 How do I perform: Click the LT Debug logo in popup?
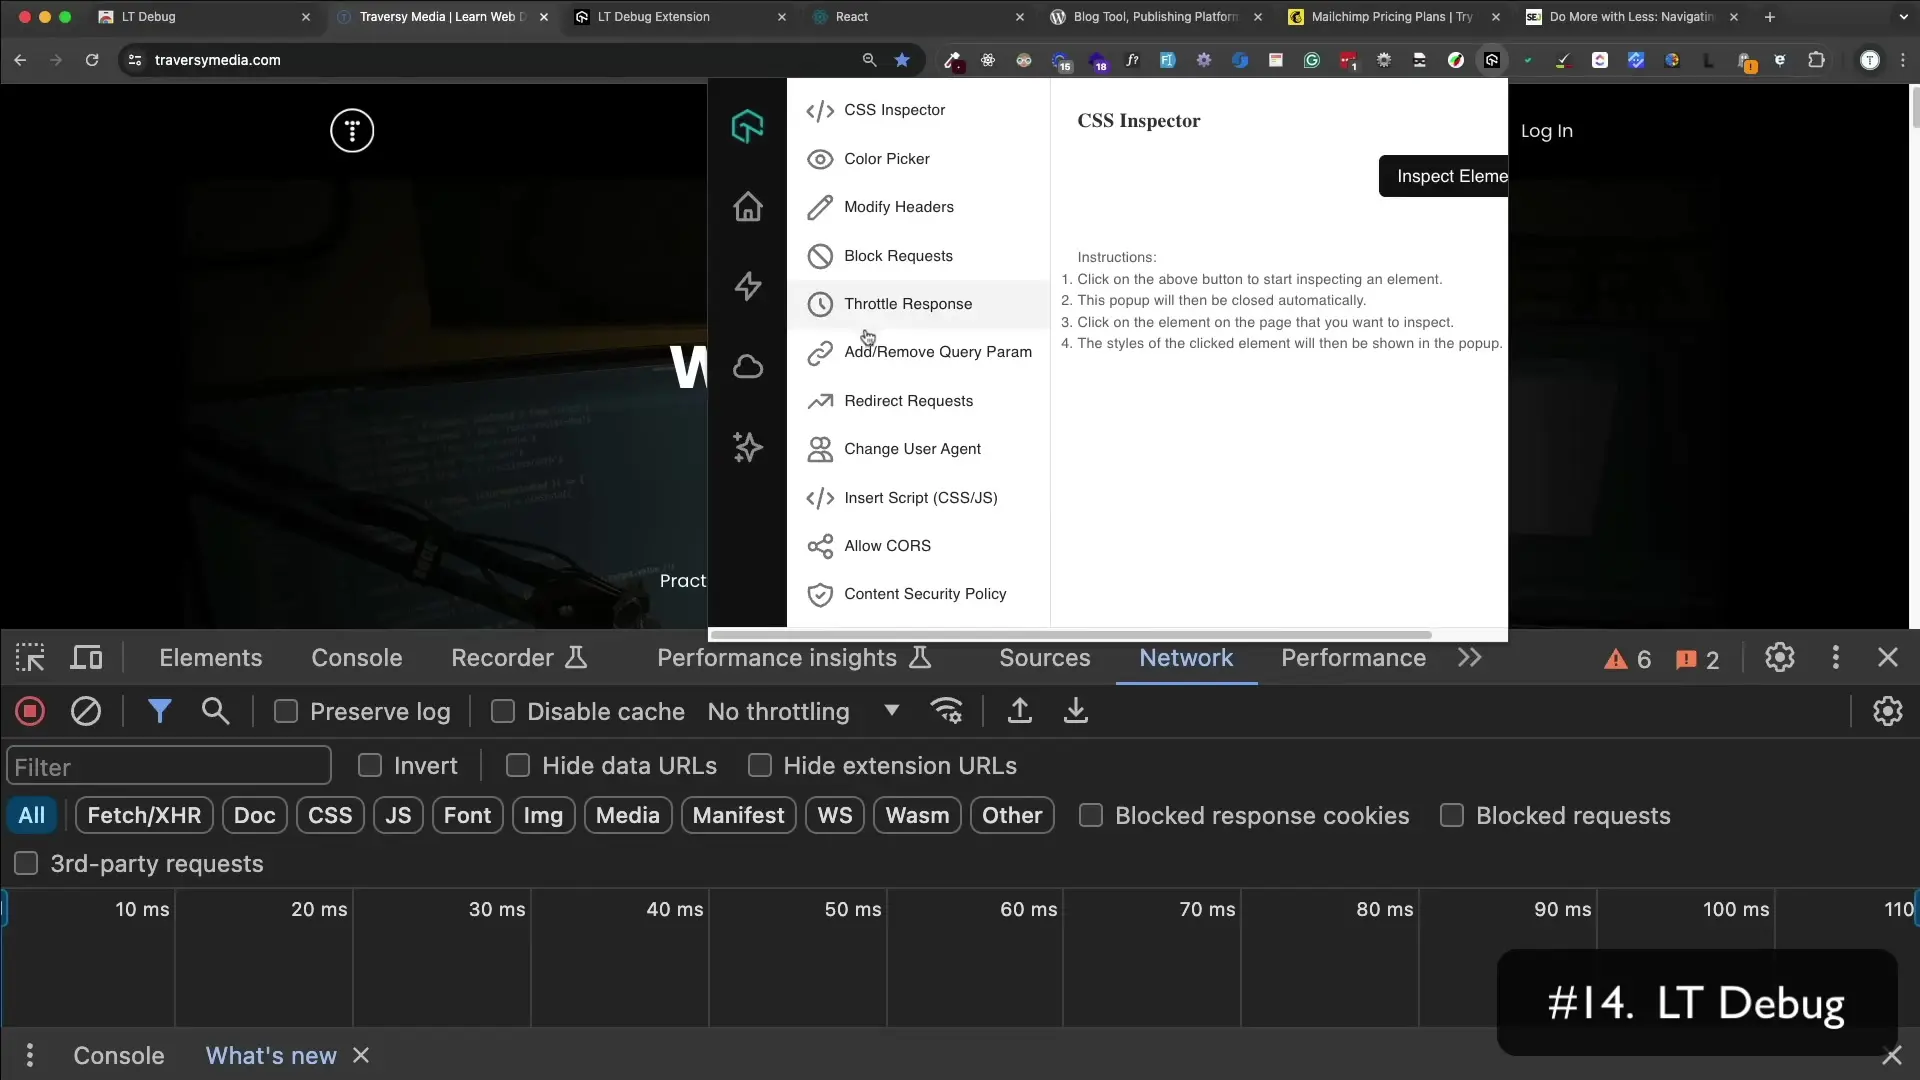[748, 127]
